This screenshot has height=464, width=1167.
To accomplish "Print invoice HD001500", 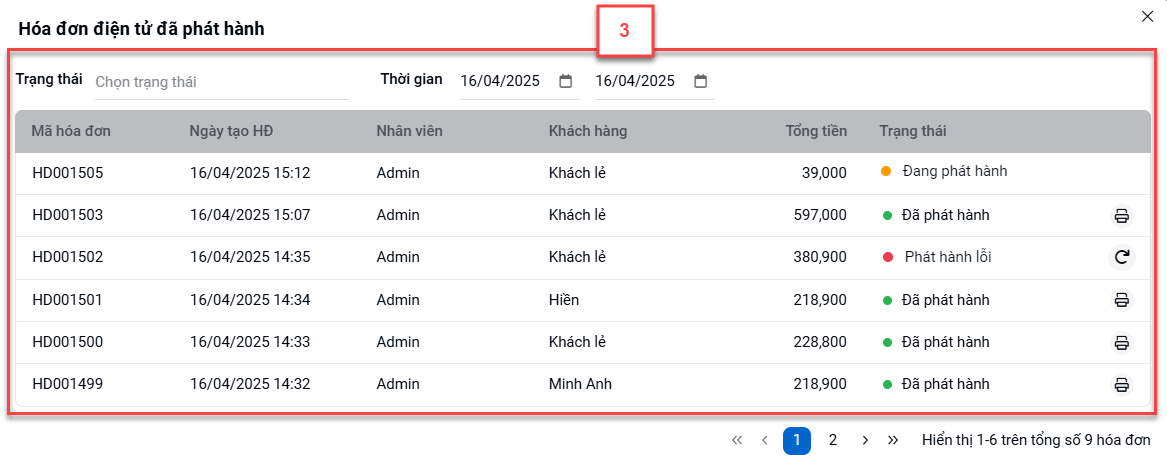I will coord(1121,343).
